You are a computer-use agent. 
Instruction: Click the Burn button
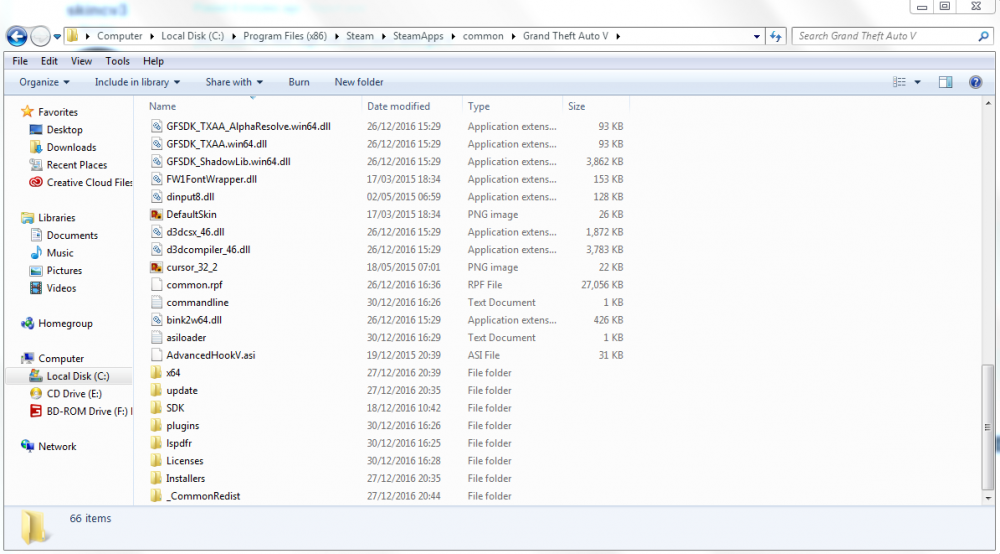click(x=298, y=82)
